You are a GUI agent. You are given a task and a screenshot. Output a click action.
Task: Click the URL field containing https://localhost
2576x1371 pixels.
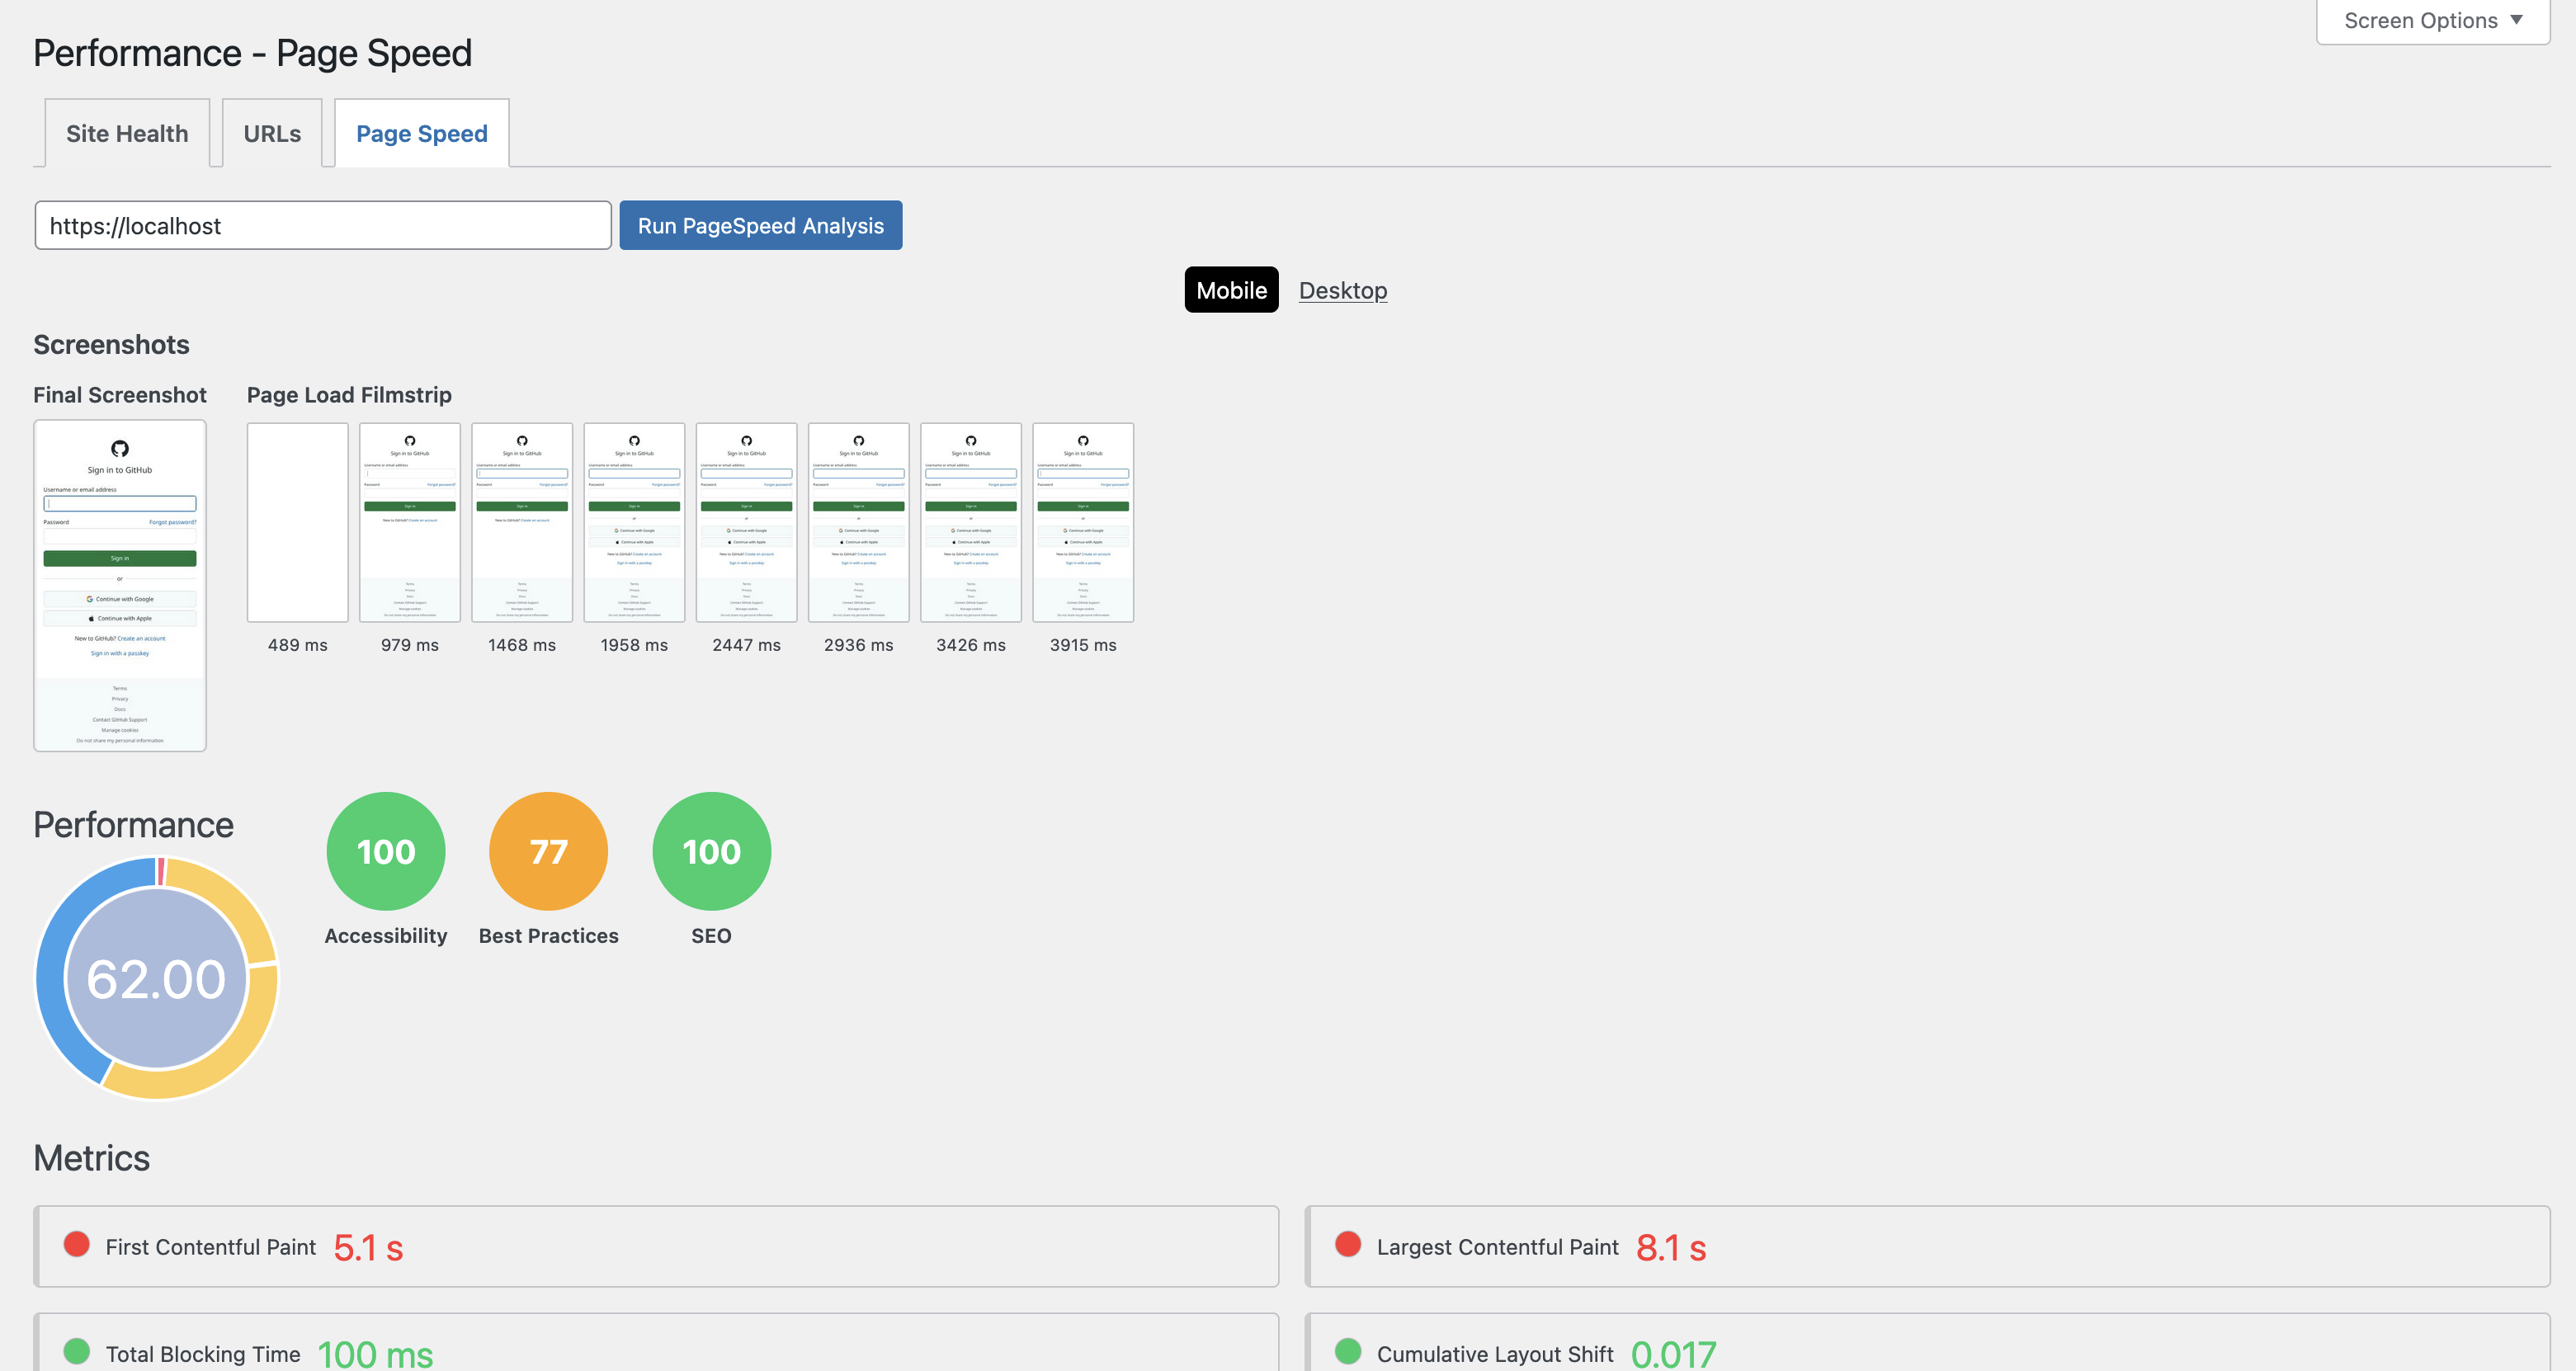click(x=323, y=226)
